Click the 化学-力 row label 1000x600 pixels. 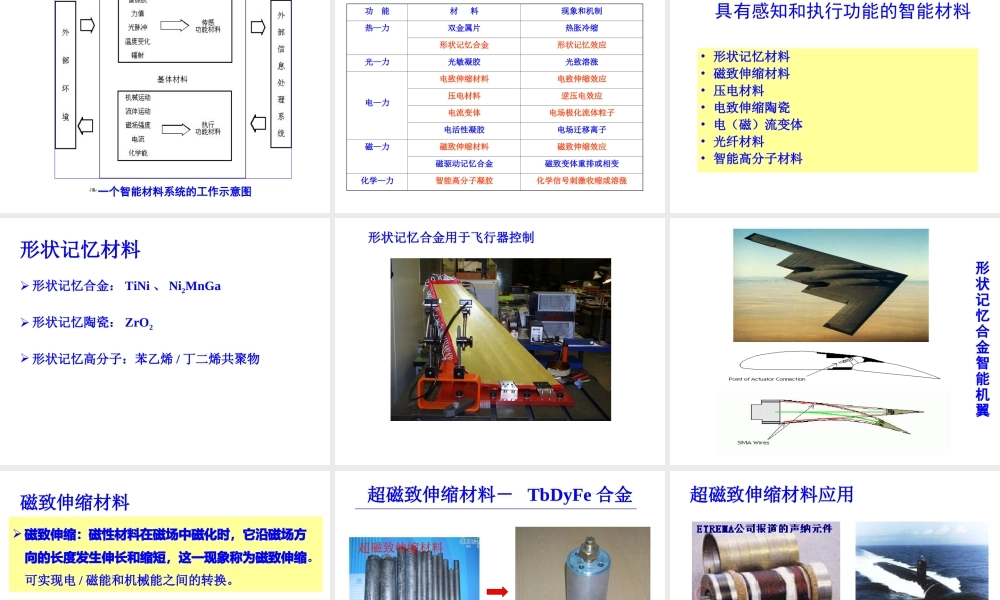(x=375, y=181)
